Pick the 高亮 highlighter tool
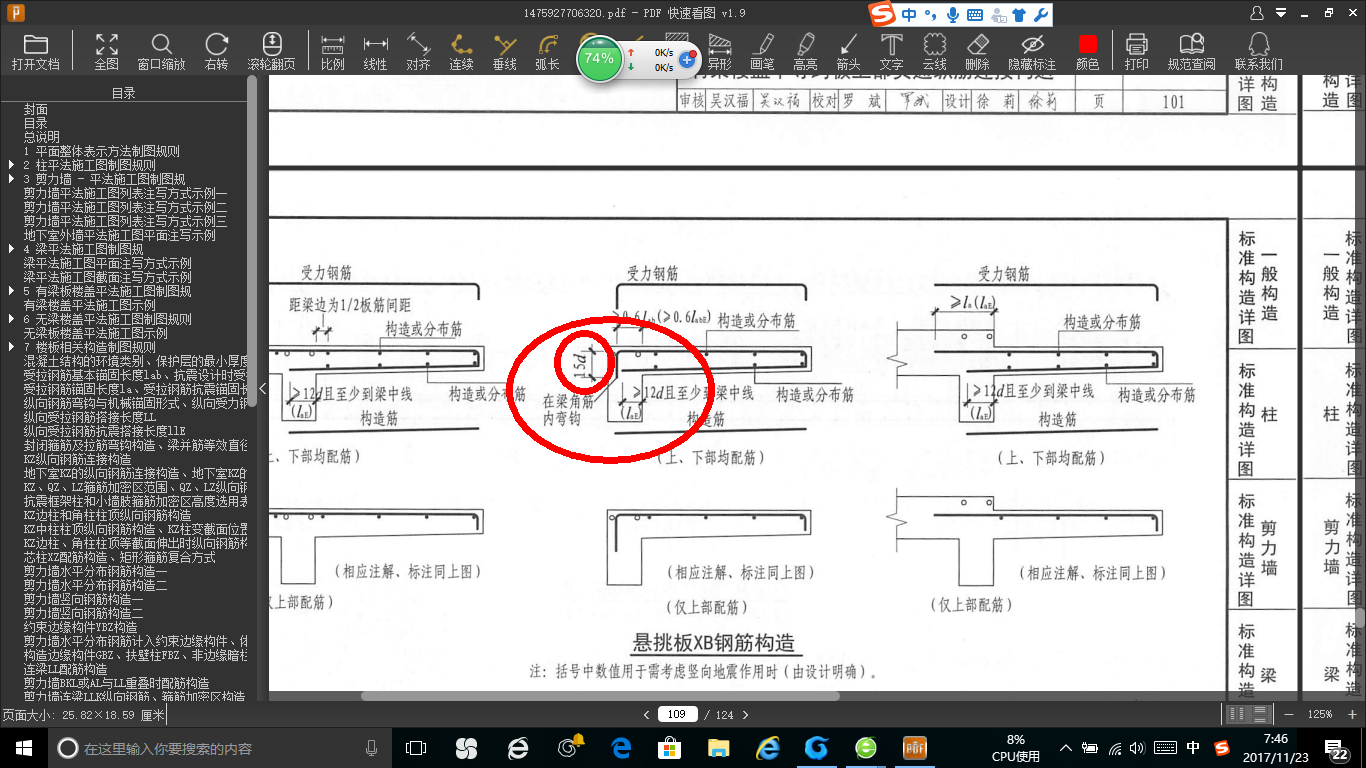 [x=805, y=52]
